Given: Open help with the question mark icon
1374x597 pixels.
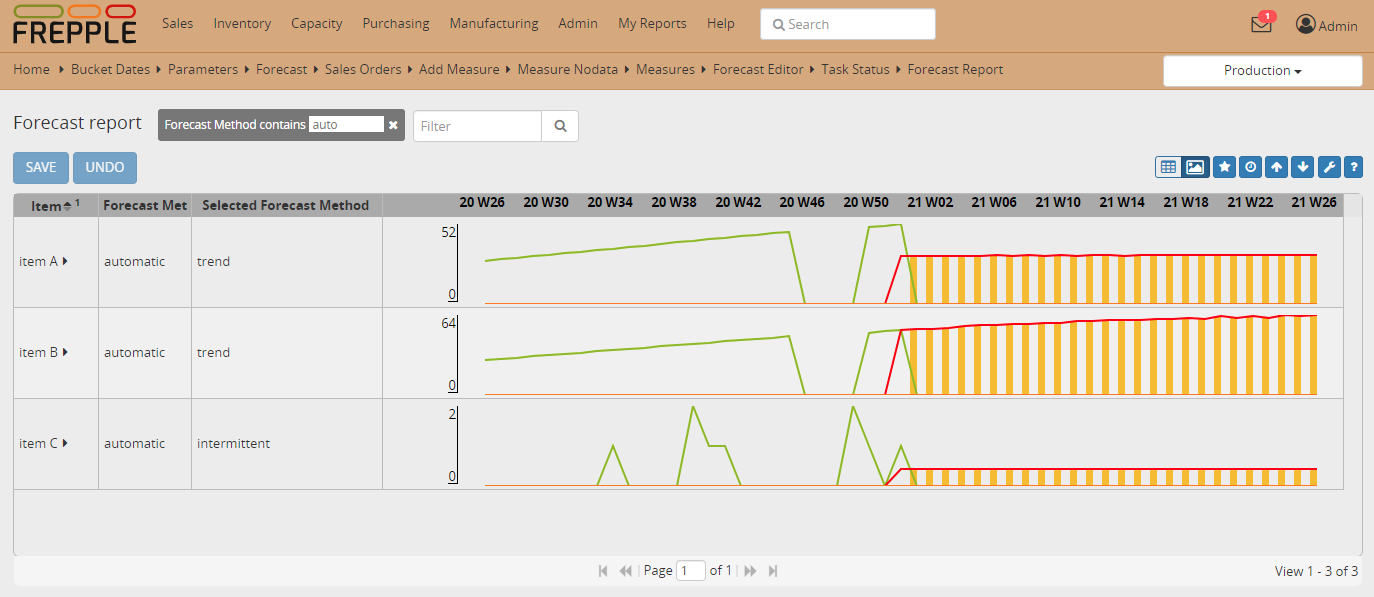Looking at the screenshot, I should [1354, 167].
